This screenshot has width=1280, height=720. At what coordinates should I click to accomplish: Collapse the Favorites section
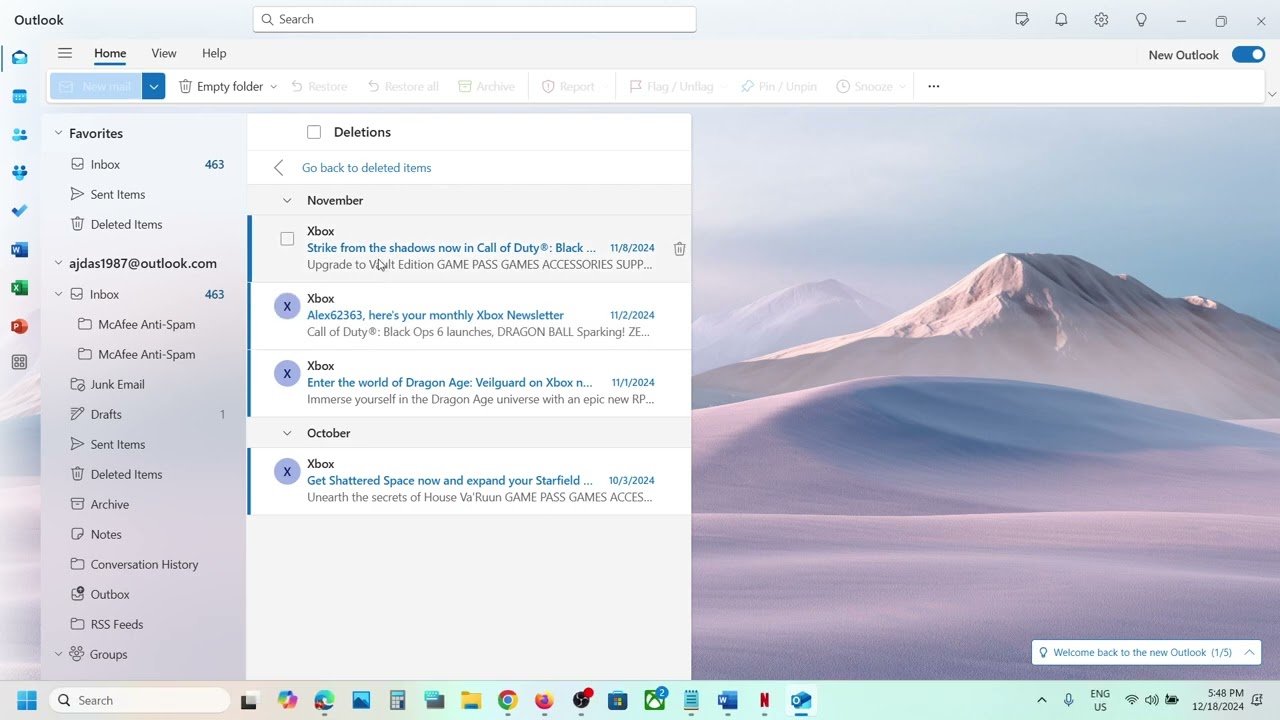click(x=58, y=133)
